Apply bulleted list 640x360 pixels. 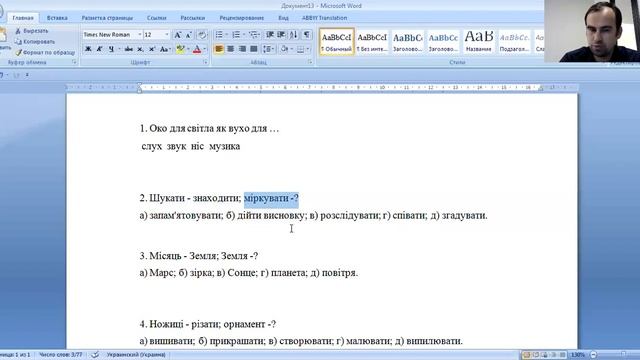click(x=219, y=35)
